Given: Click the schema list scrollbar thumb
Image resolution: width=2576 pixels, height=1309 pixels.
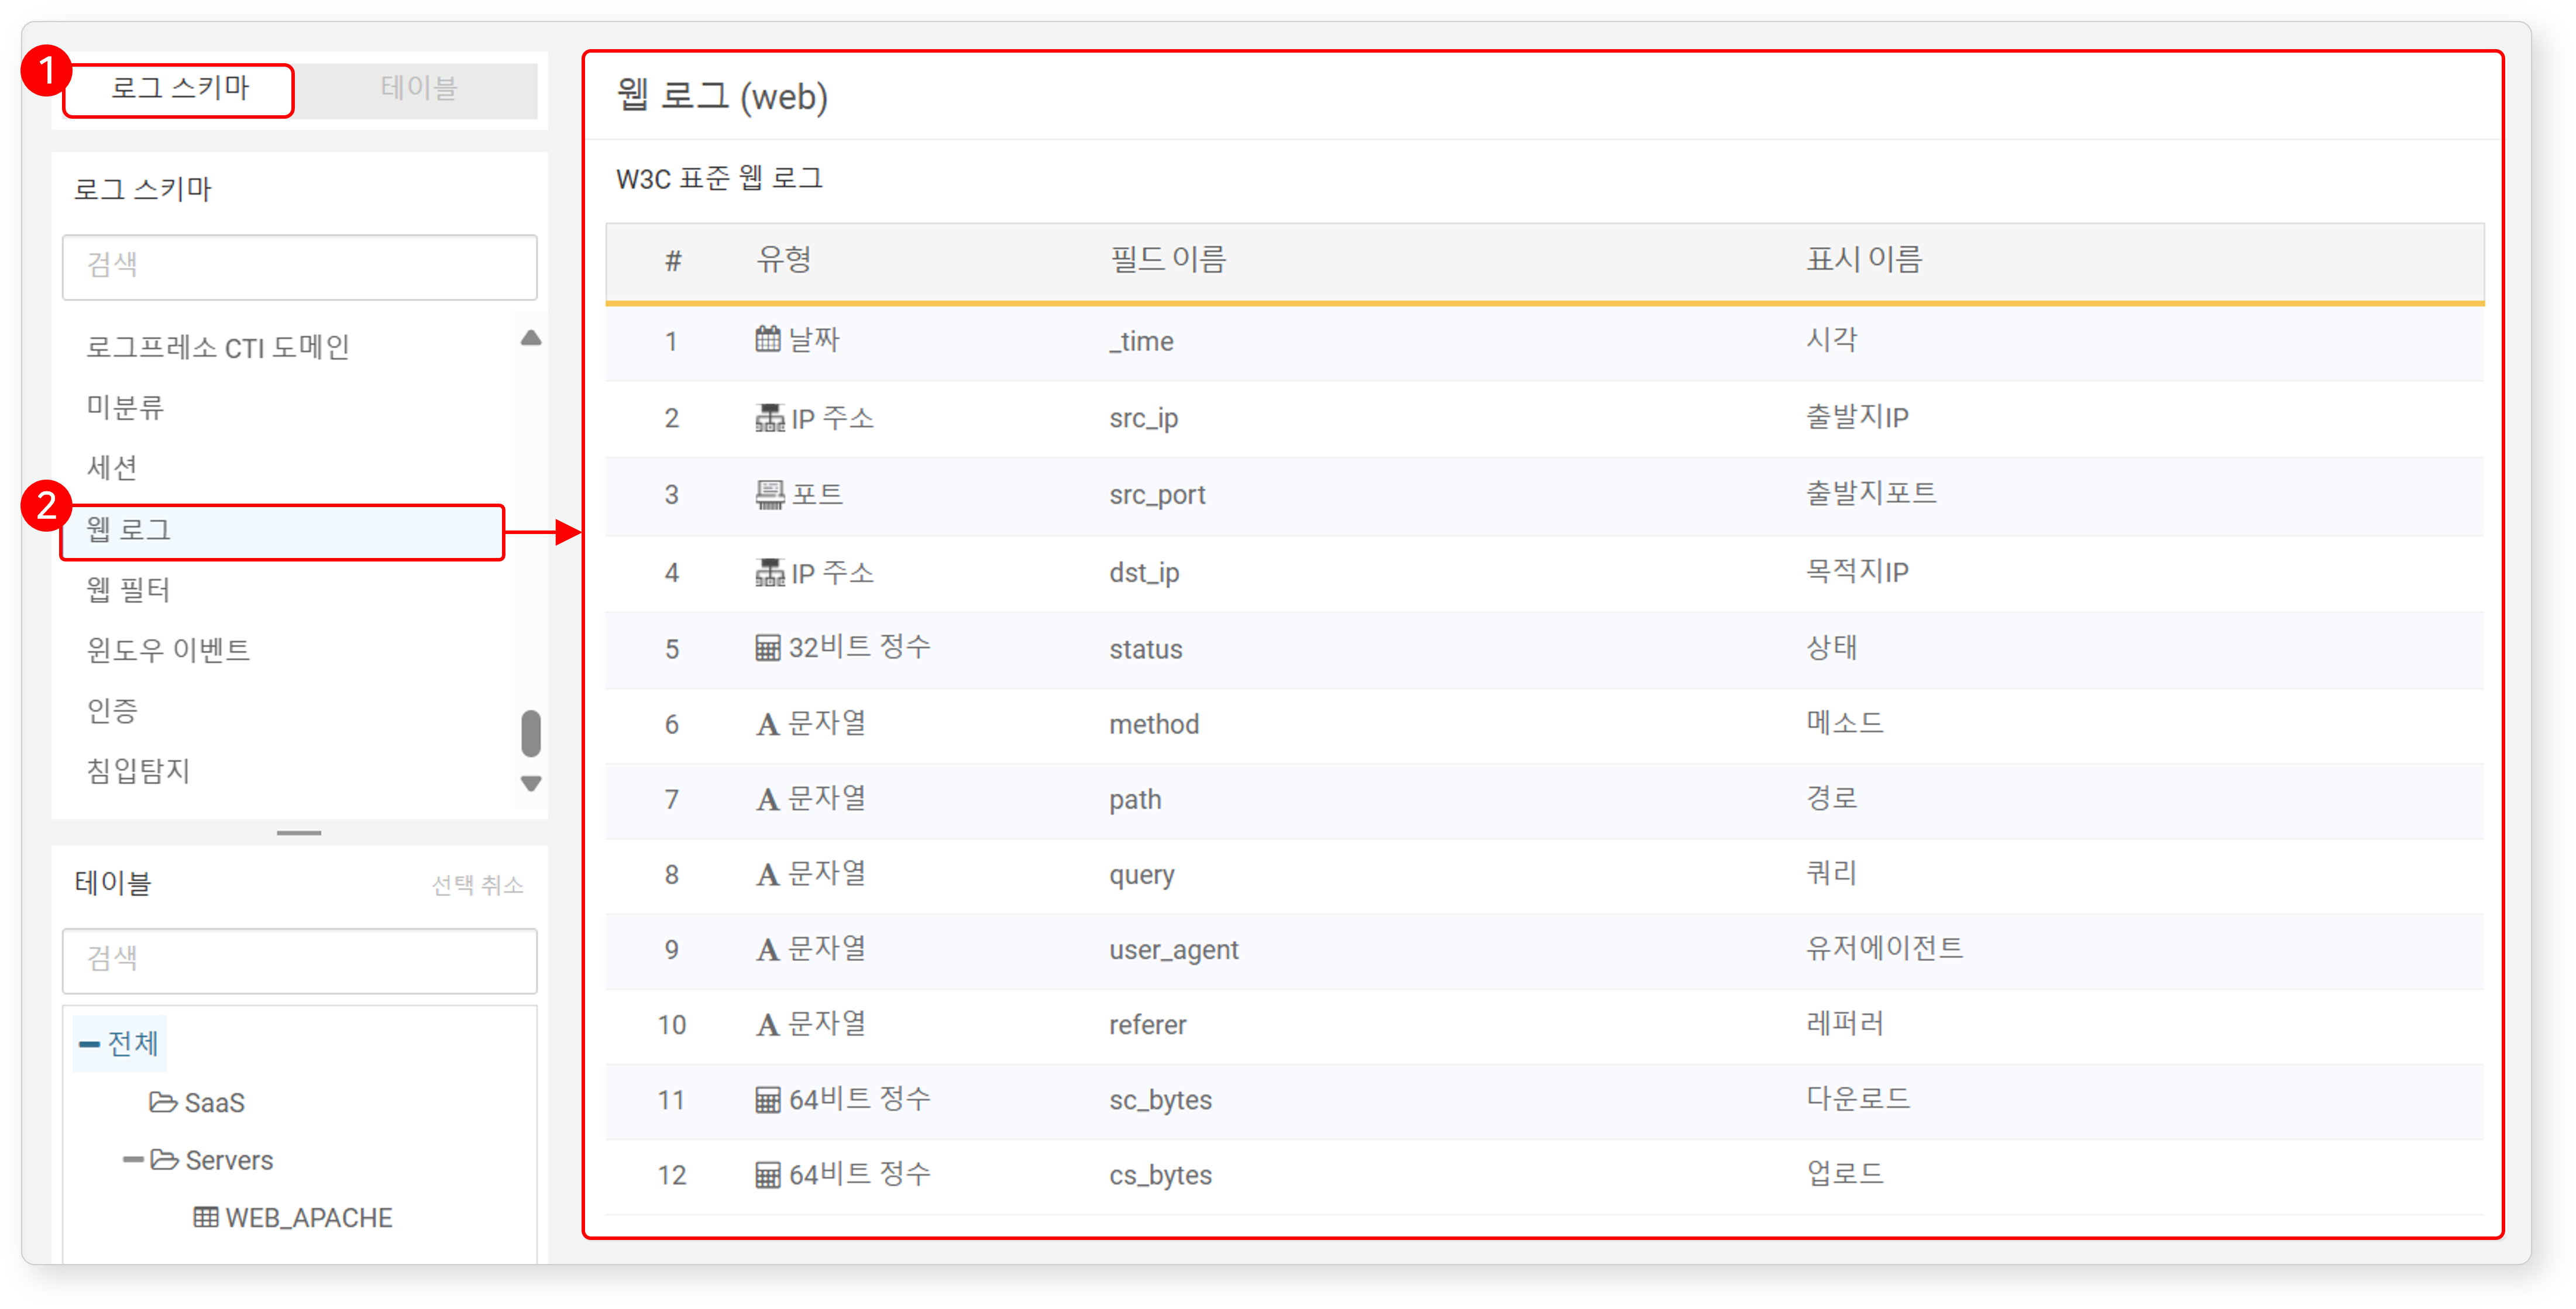Looking at the screenshot, I should click(x=531, y=734).
